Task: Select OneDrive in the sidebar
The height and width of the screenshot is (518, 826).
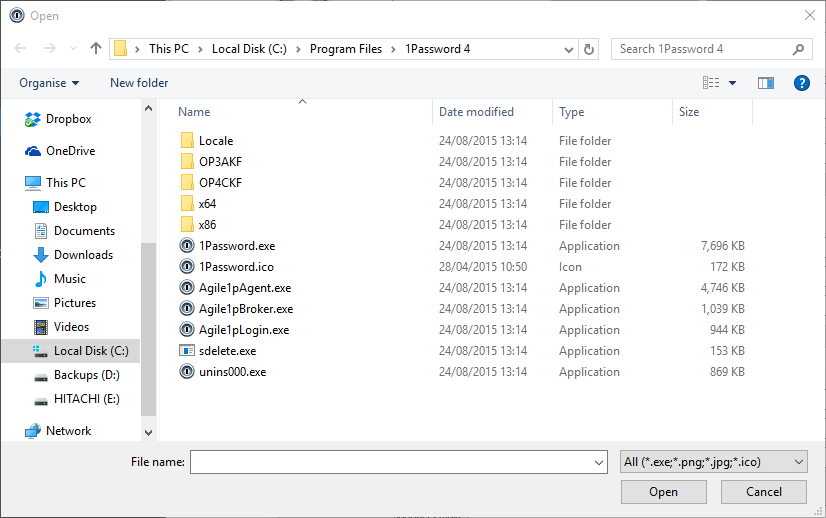Action: [x=70, y=151]
